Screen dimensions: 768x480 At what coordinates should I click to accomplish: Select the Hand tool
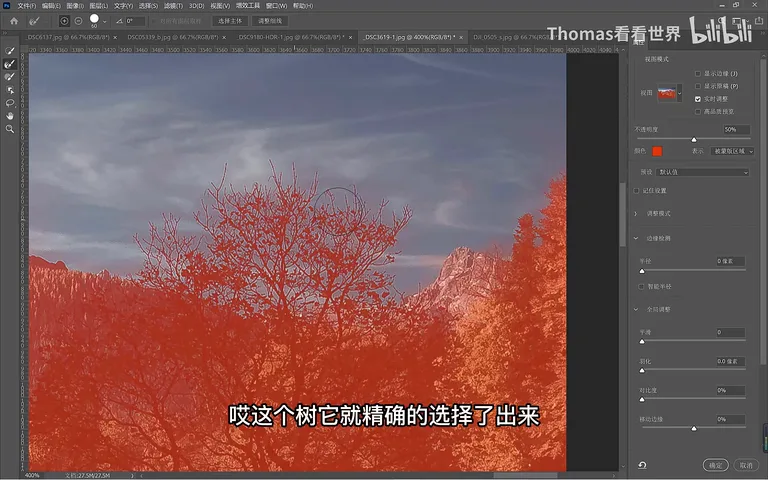click(9, 116)
